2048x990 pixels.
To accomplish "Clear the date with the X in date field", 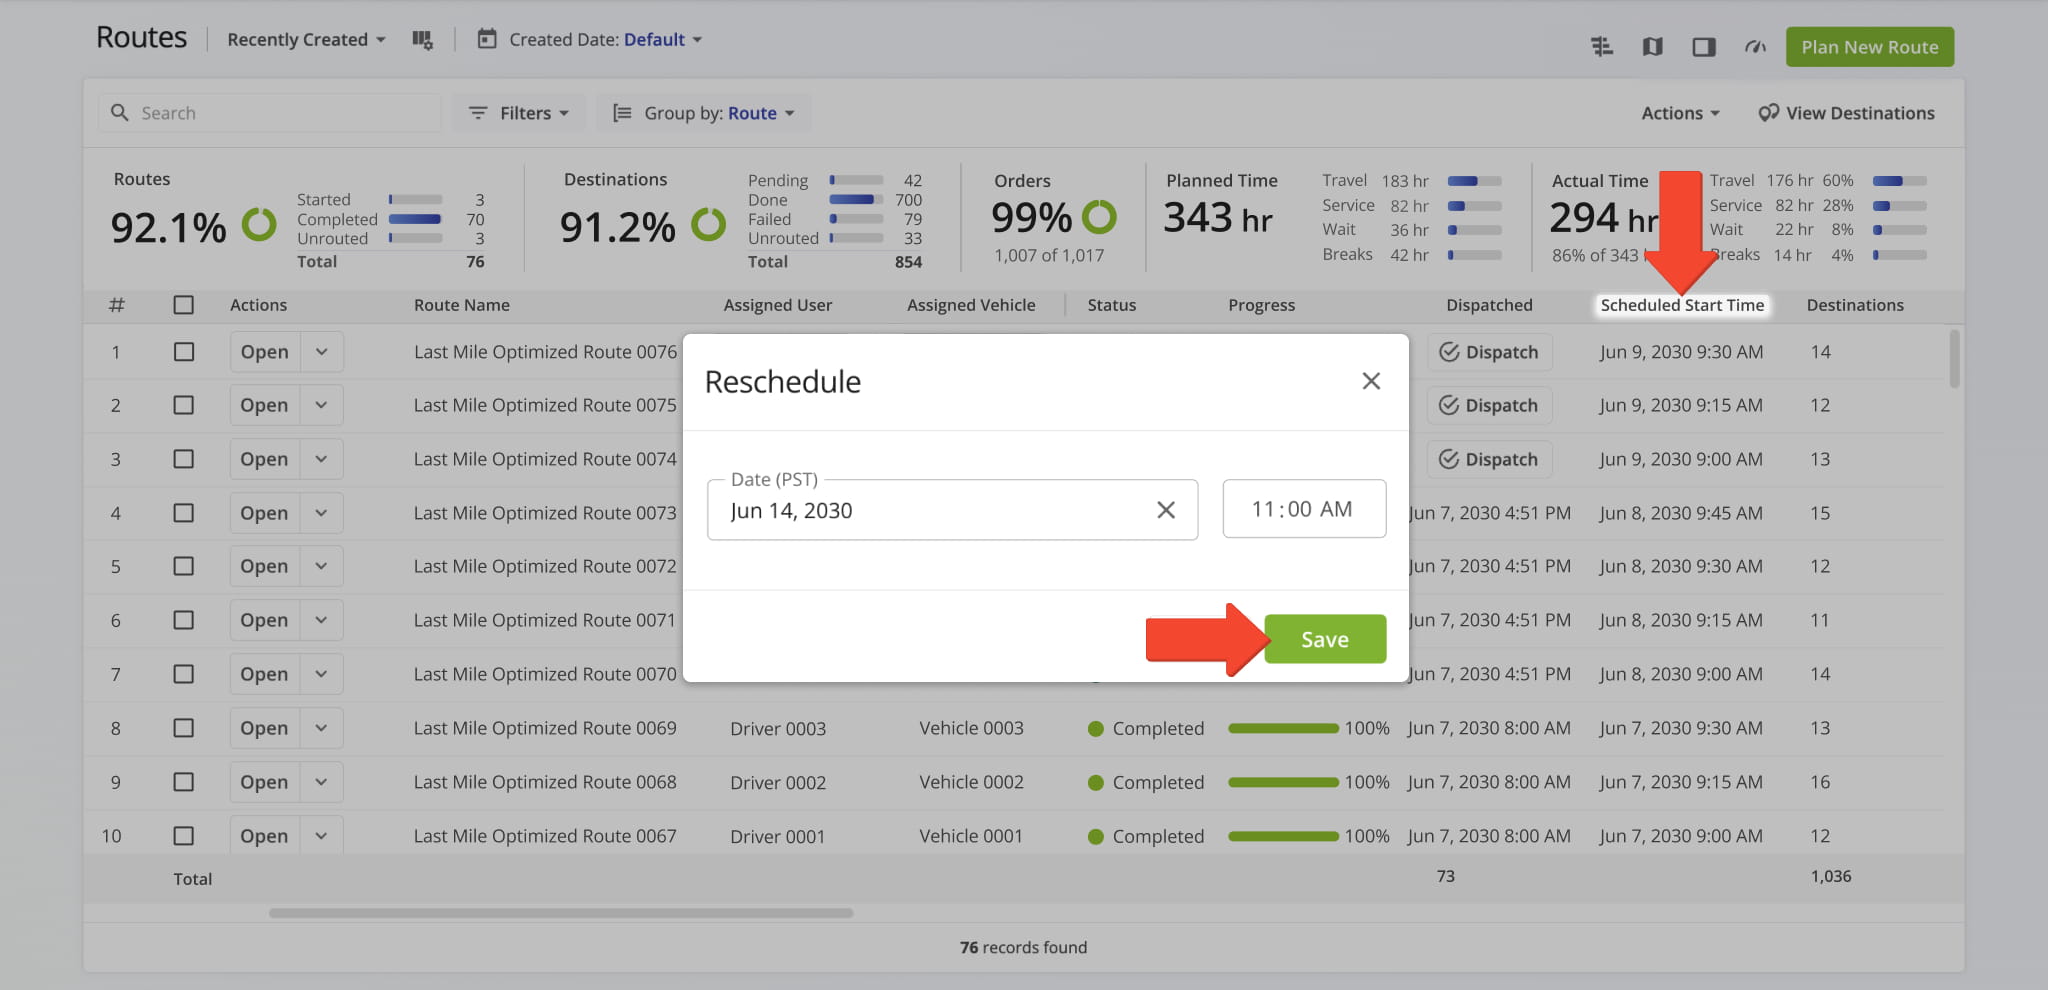I will click(x=1165, y=510).
